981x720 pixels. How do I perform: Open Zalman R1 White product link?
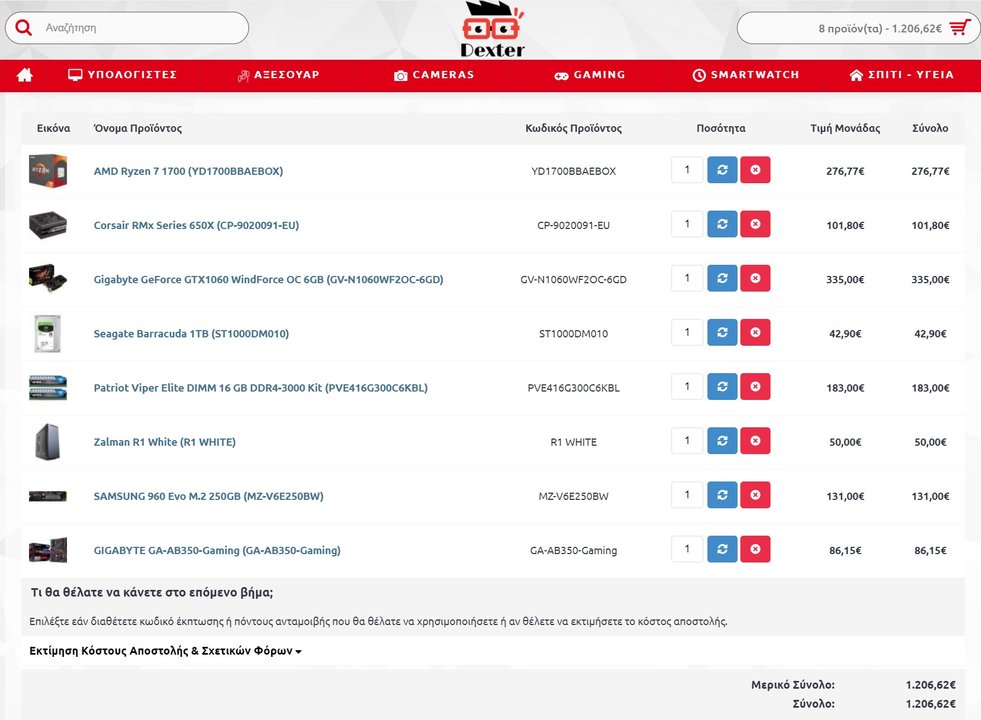[165, 442]
